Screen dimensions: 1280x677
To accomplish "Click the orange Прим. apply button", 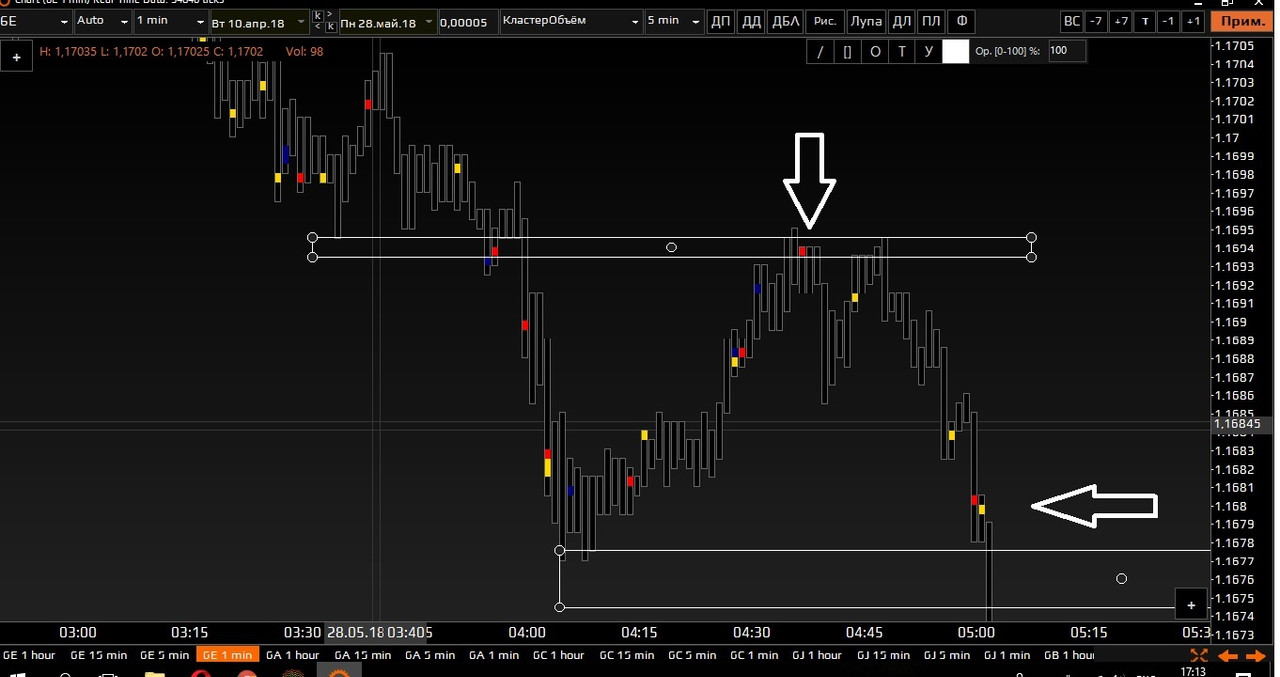I will (1240, 21).
